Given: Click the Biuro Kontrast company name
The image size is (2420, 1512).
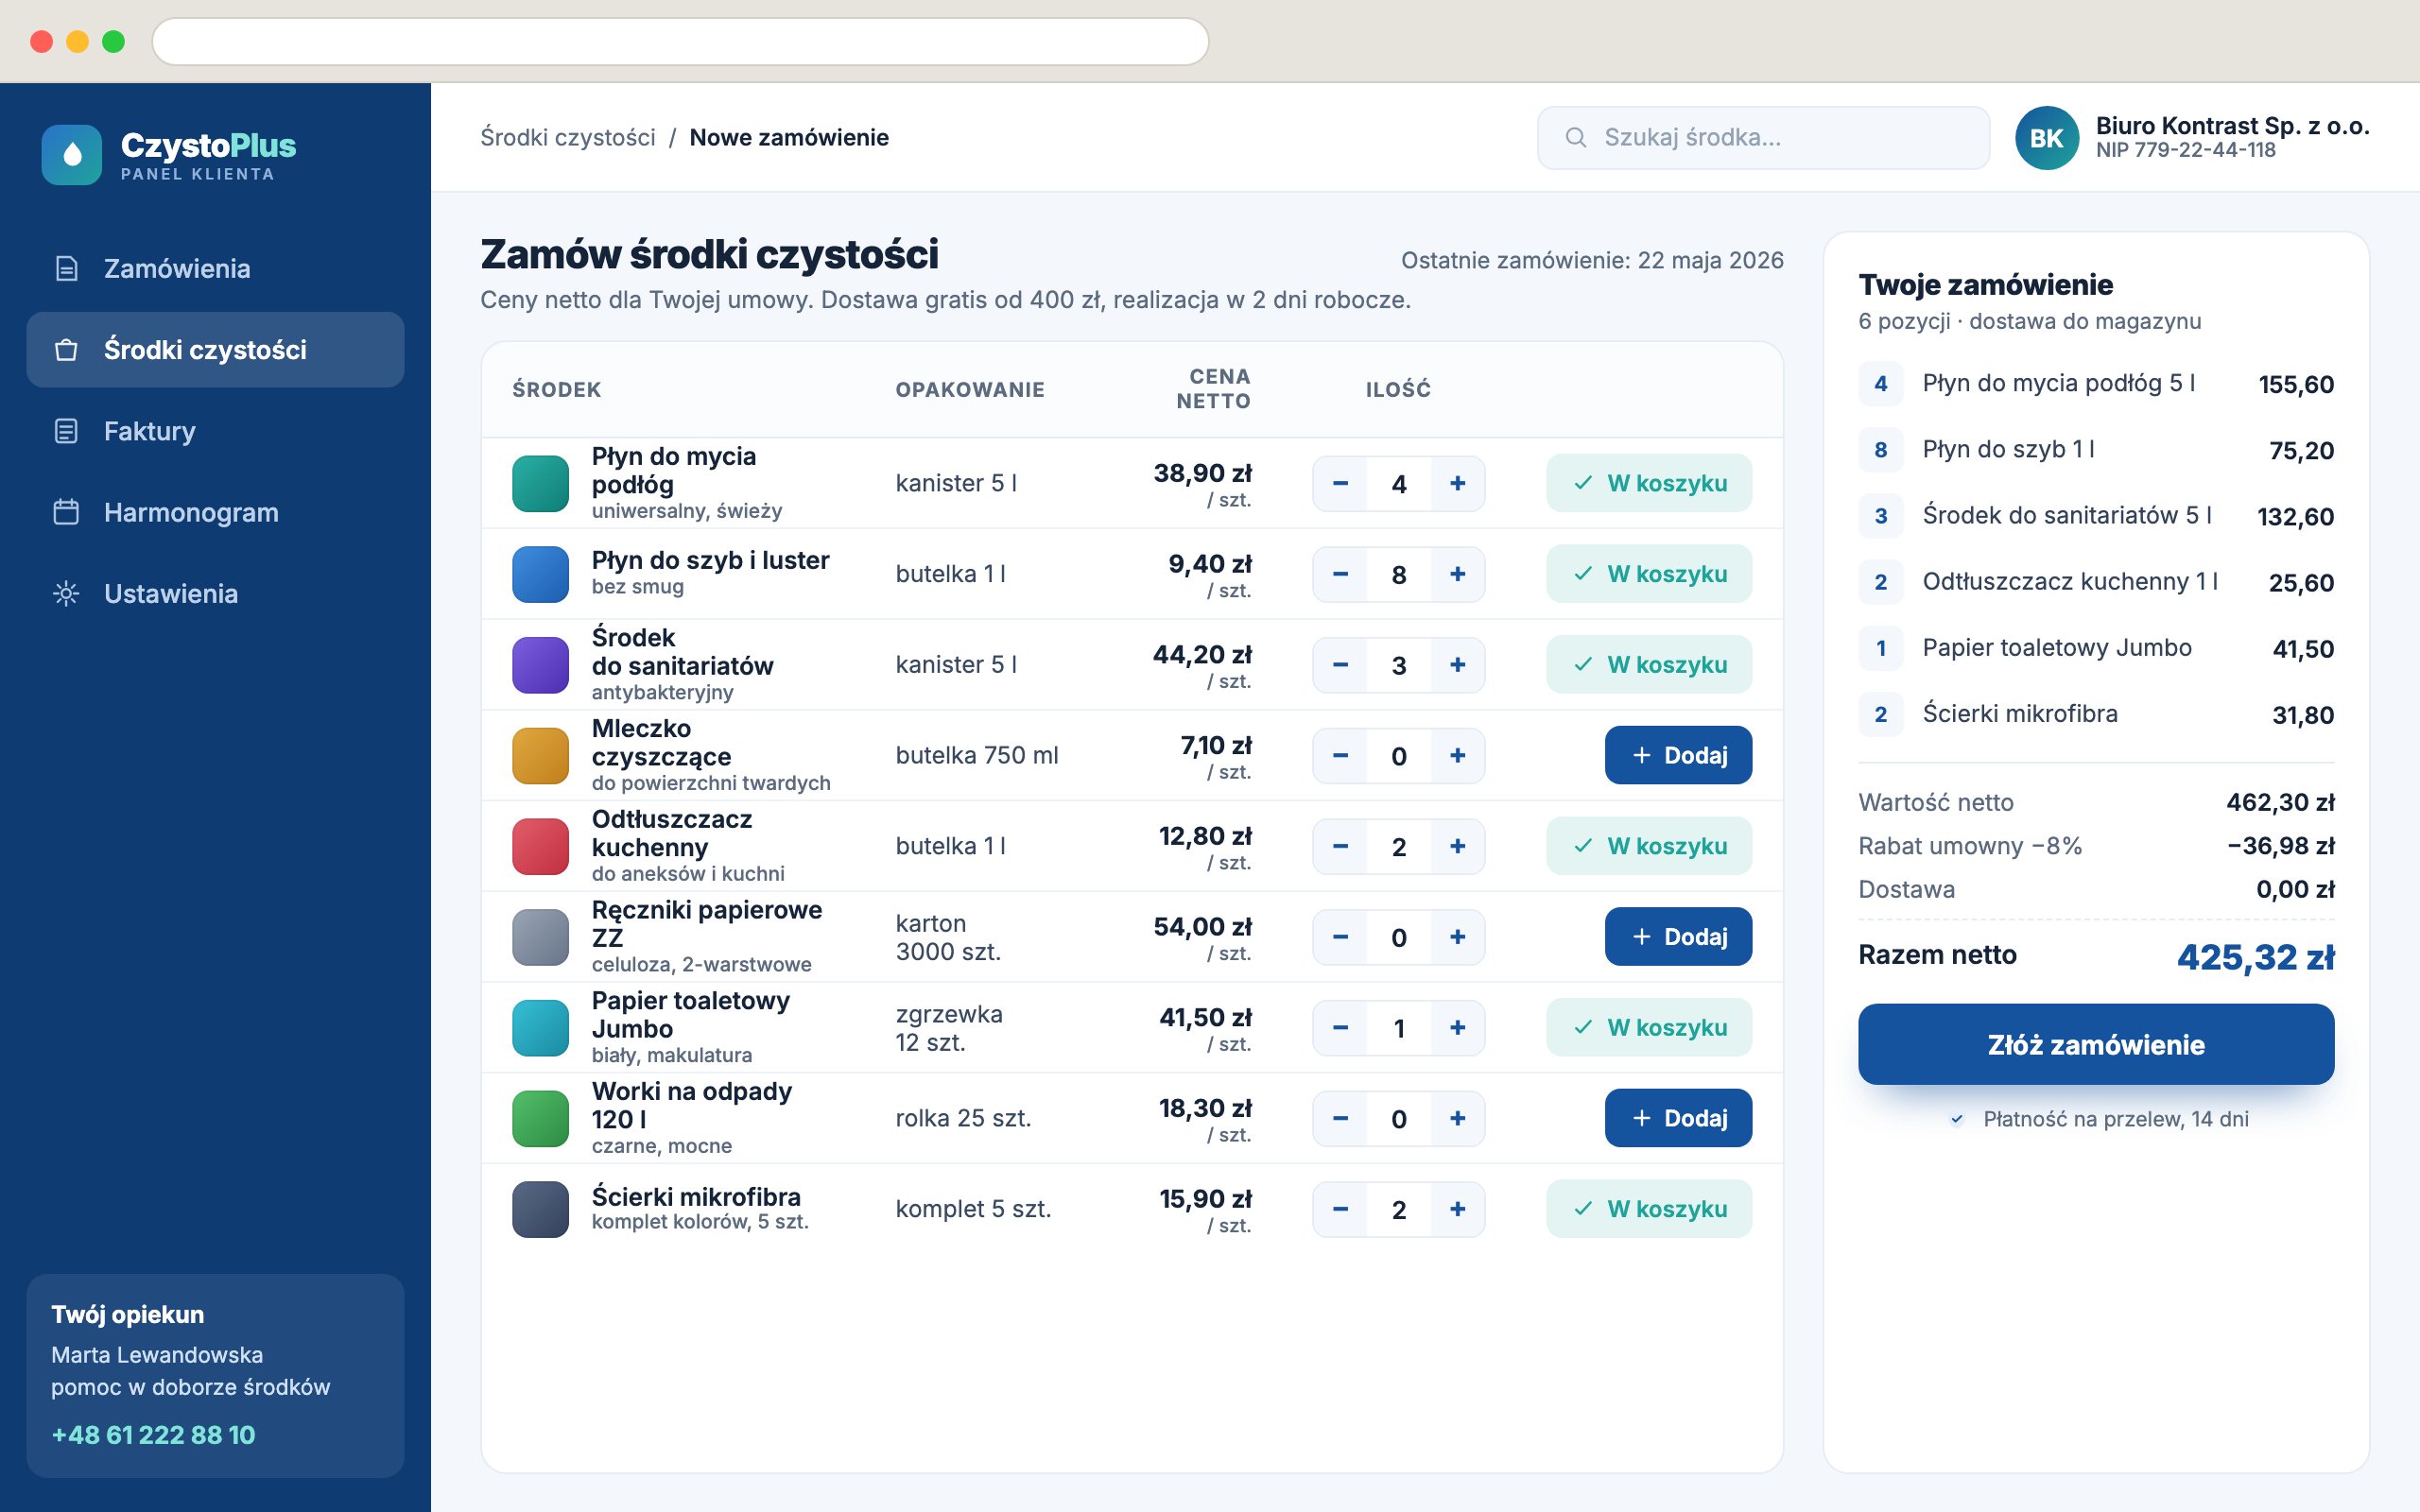Looking at the screenshot, I should pos(2232,126).
